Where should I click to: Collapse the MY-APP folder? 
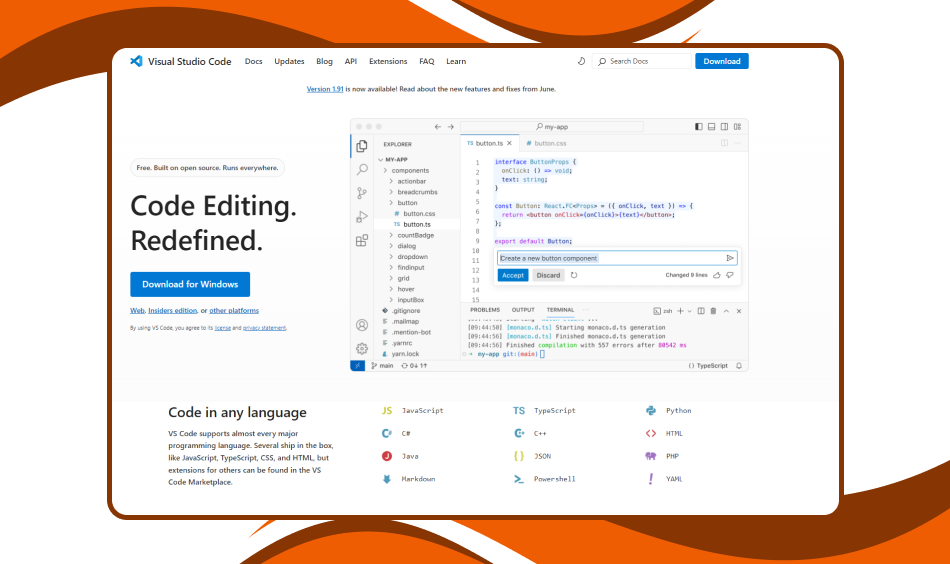click(393, 159)
